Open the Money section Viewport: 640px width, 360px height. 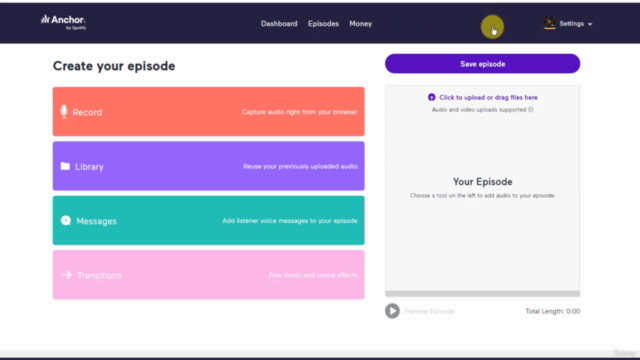coord(360,24)
